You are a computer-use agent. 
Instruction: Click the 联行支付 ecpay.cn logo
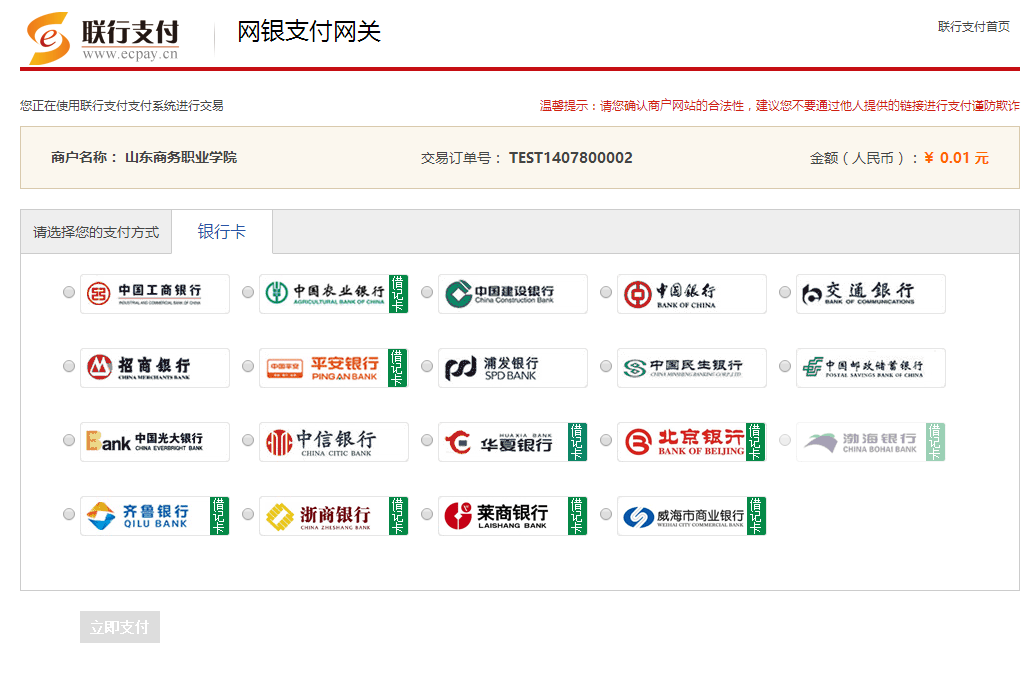pos(103,39)
